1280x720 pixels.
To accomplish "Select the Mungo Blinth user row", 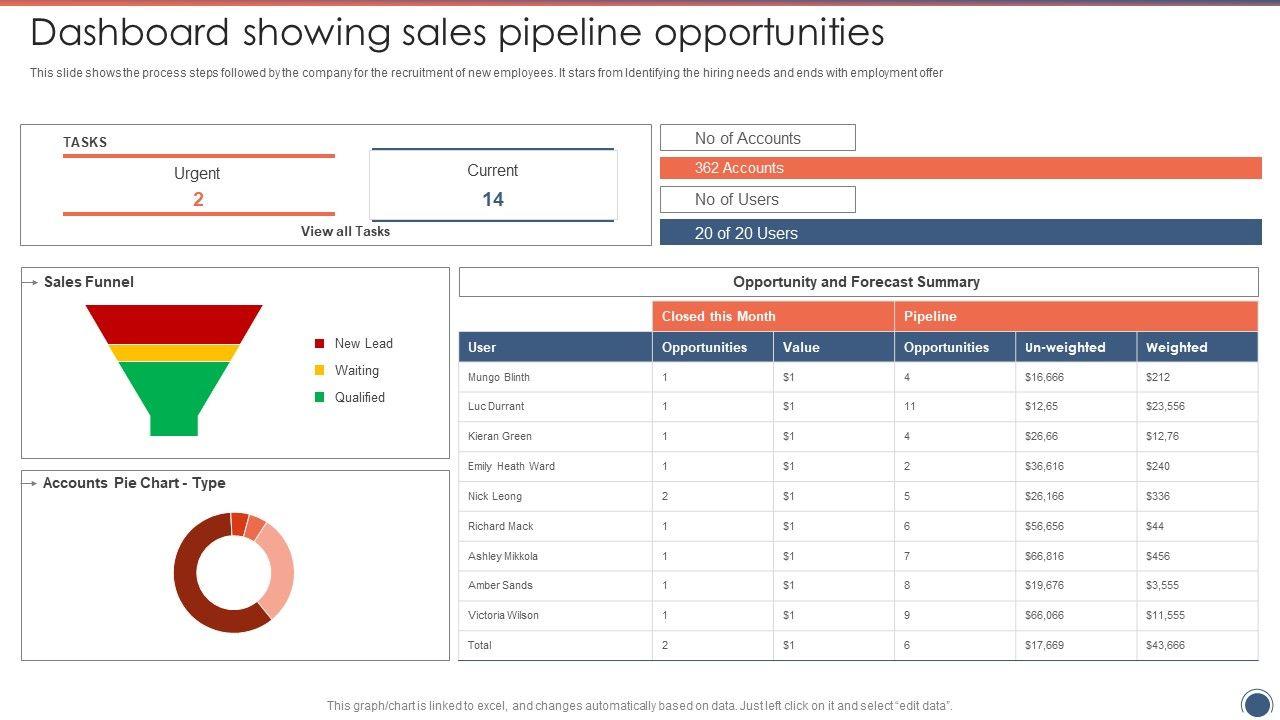I will pos(499,377).
